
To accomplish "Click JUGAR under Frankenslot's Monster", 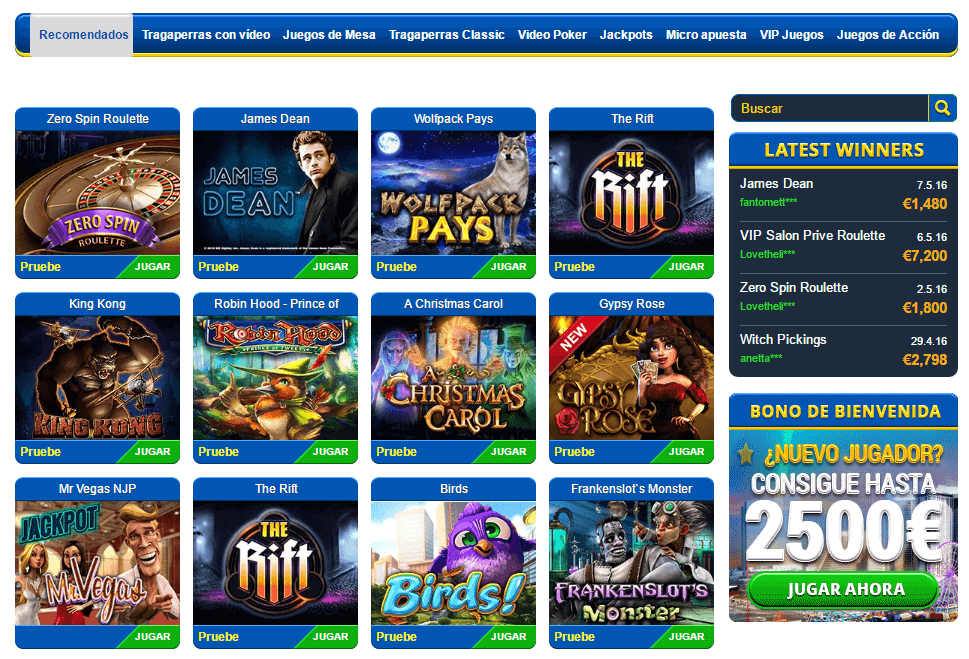I will click(x=686, y=636).
